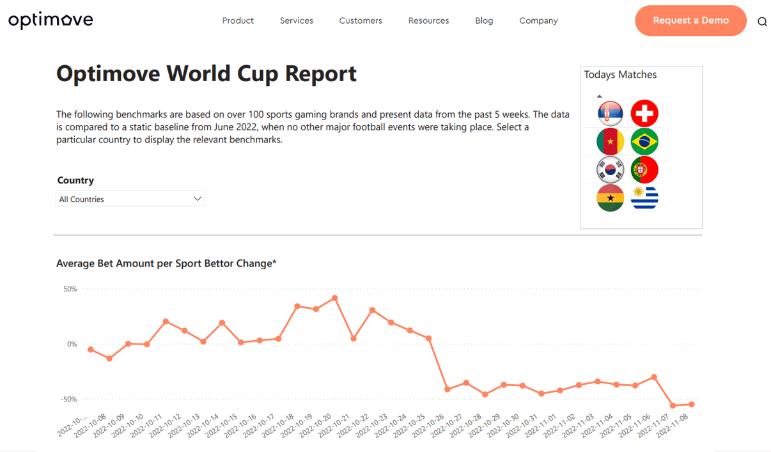Click the 2022-11-08 last data point
The height and width of the screenshot is (452, 771).
click(x=691, y=404)
